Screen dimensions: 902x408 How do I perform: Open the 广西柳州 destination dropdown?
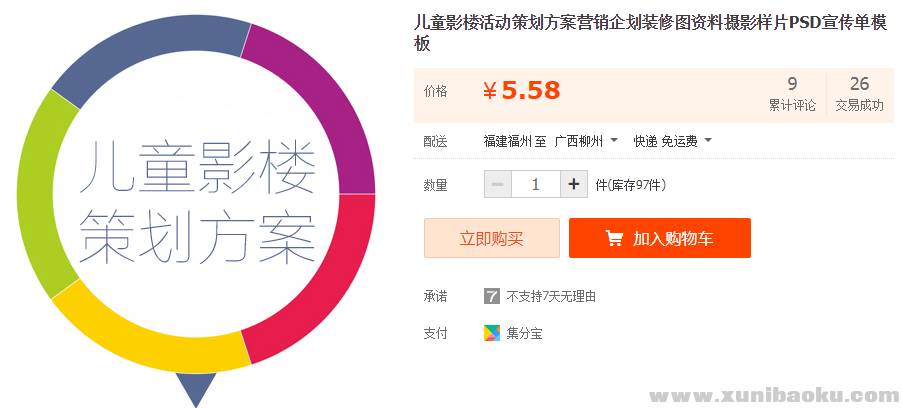pyautogui.click(x=586, y=141)
